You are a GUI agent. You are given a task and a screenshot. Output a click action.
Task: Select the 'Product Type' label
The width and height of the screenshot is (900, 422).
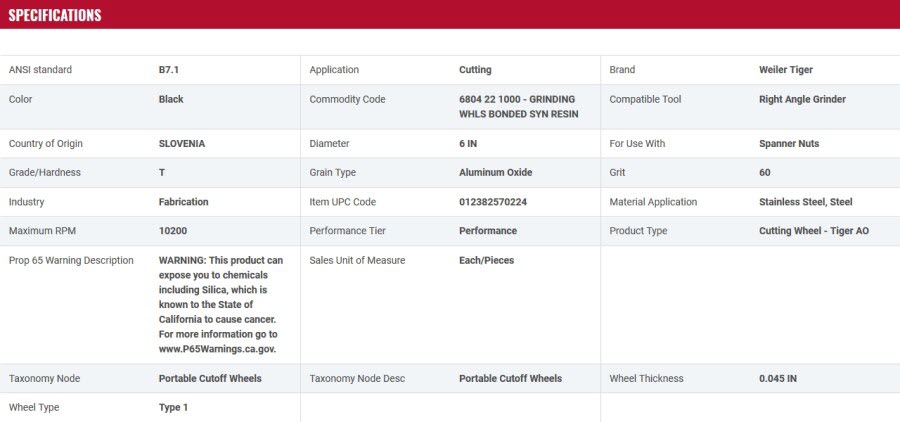(x=638, y=231)
